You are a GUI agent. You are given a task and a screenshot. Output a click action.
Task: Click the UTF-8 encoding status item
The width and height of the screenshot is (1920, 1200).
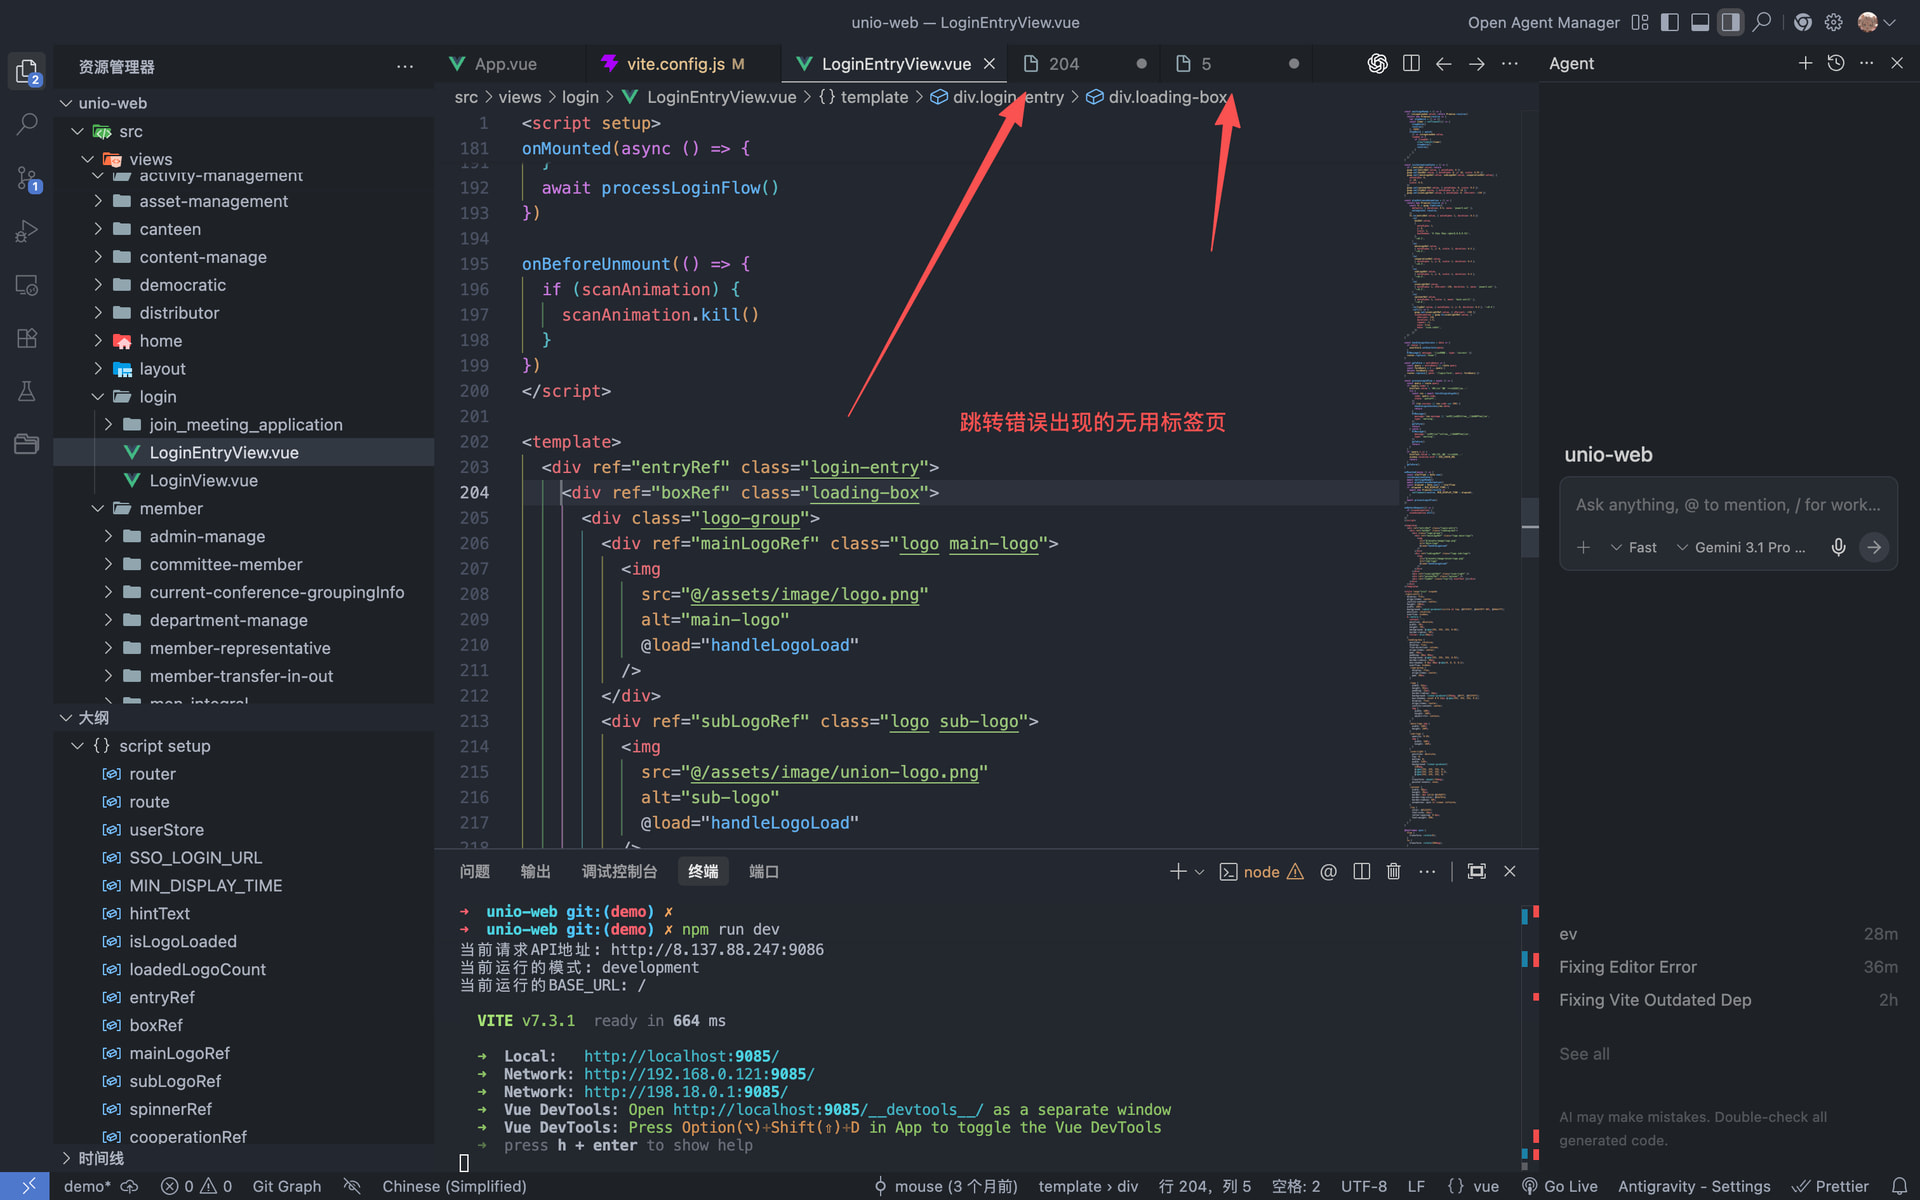pyautogui.click(x=1363, y=1186)
